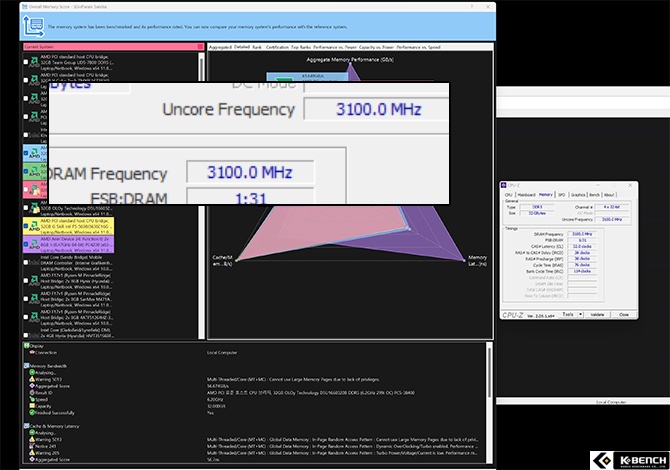Collapse the Memory Bandwidth tree node

(x=25, y=366)
